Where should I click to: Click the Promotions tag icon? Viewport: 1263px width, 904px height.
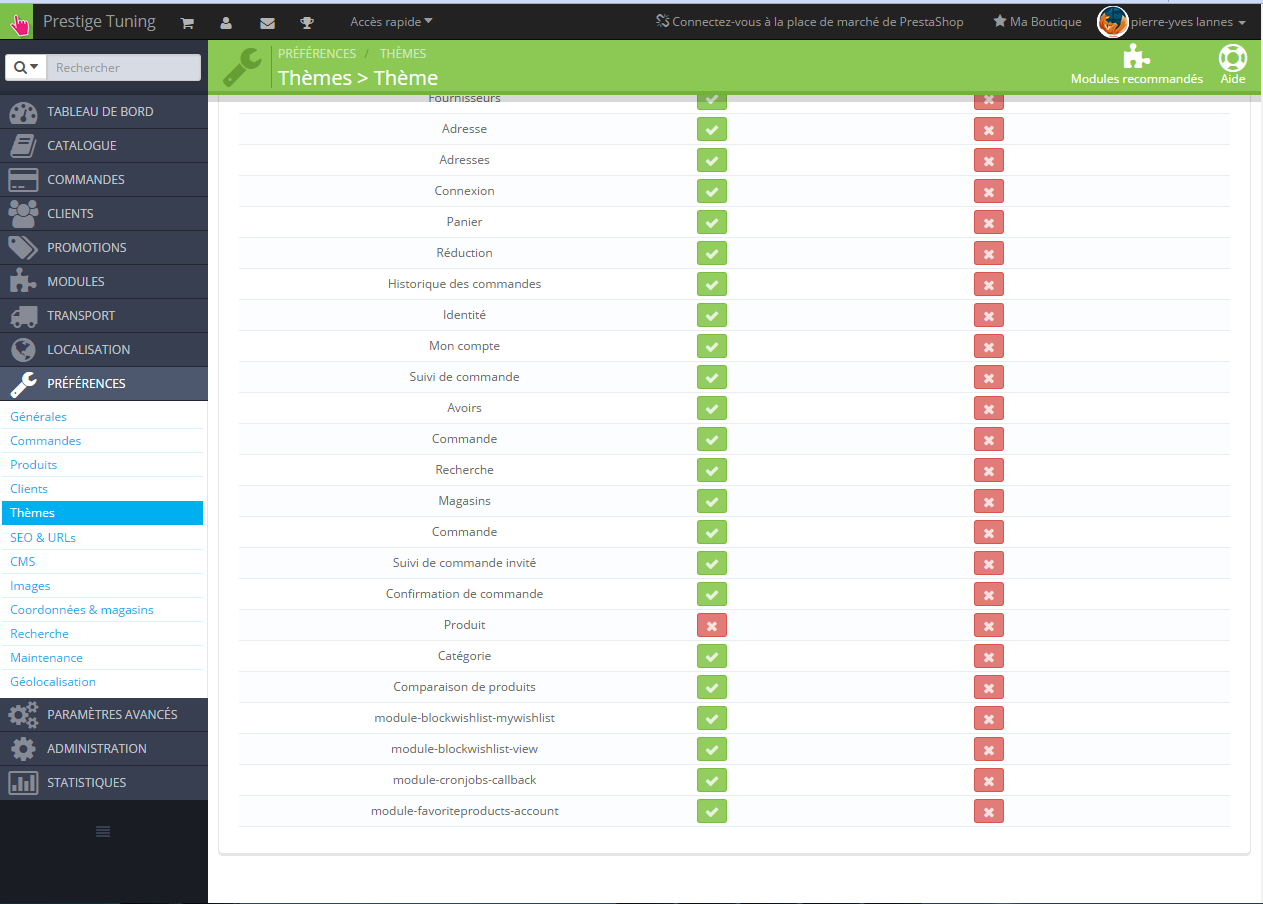point(22,248)
